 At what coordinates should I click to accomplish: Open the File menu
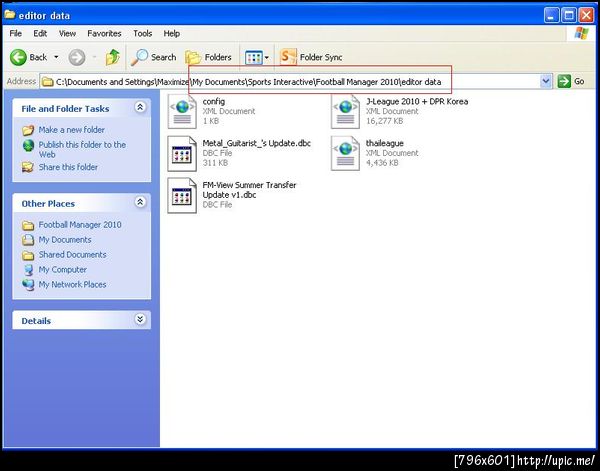[16, 34]
